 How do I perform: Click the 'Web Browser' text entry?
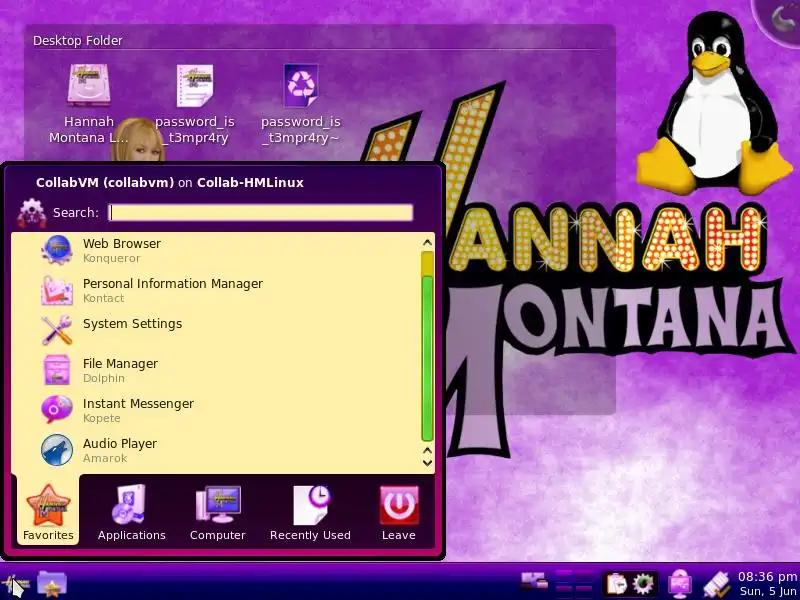(x=122, y=243)
